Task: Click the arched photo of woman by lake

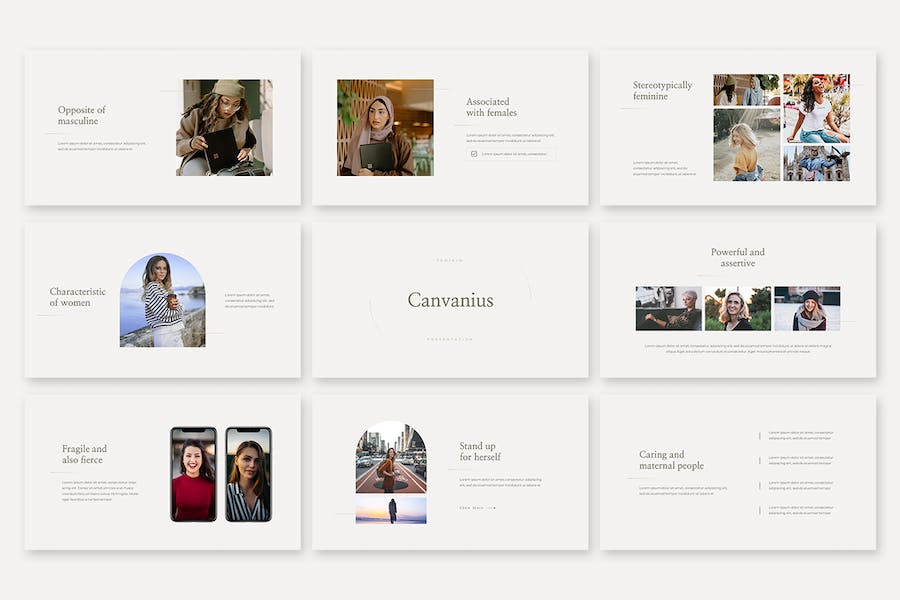Action: point(162,300)
